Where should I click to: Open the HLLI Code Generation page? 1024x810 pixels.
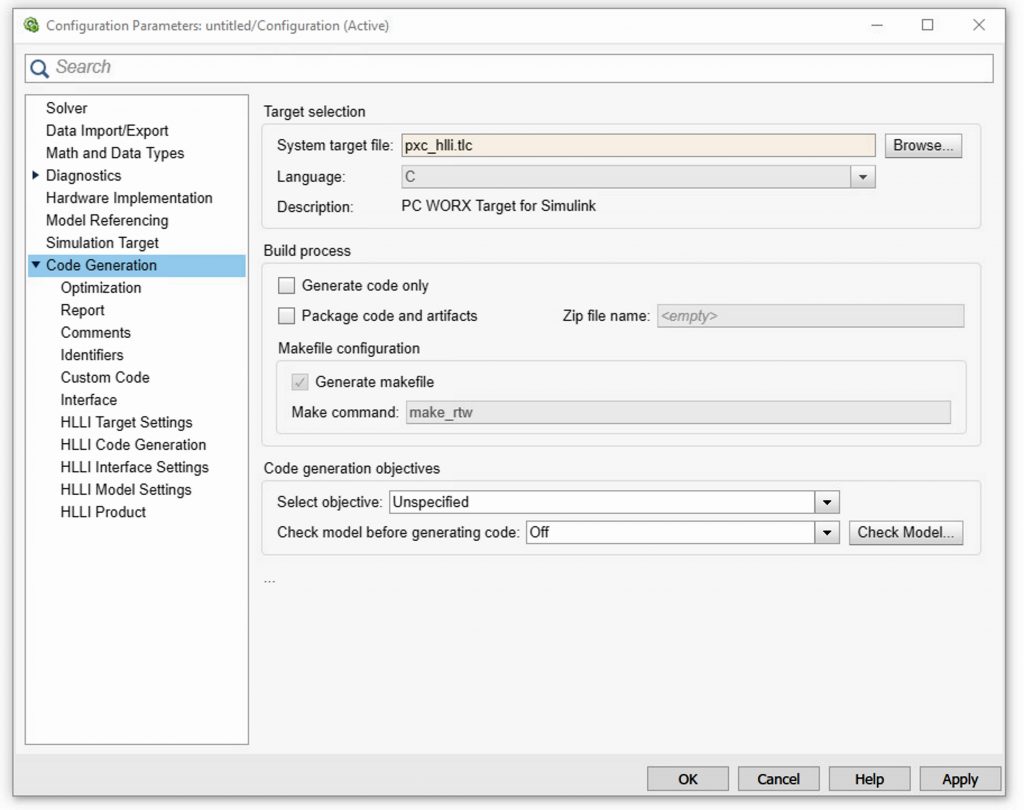point(132,444)
